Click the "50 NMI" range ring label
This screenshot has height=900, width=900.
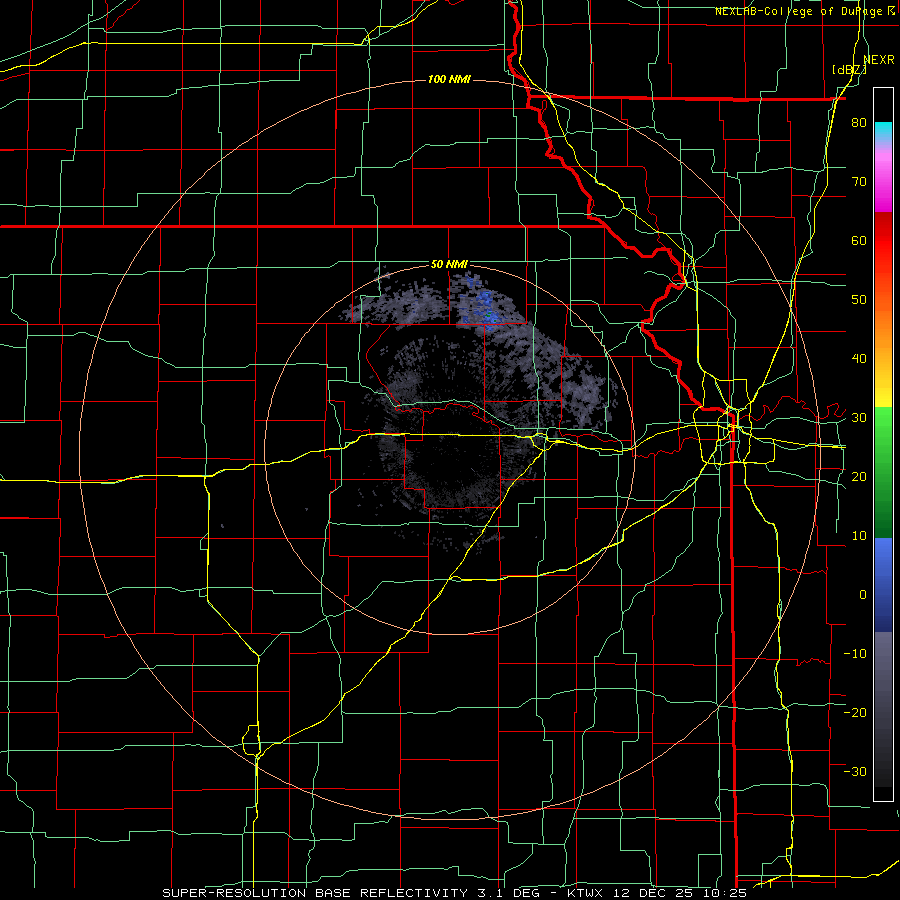pyautogui.click(x=449, y=265)
